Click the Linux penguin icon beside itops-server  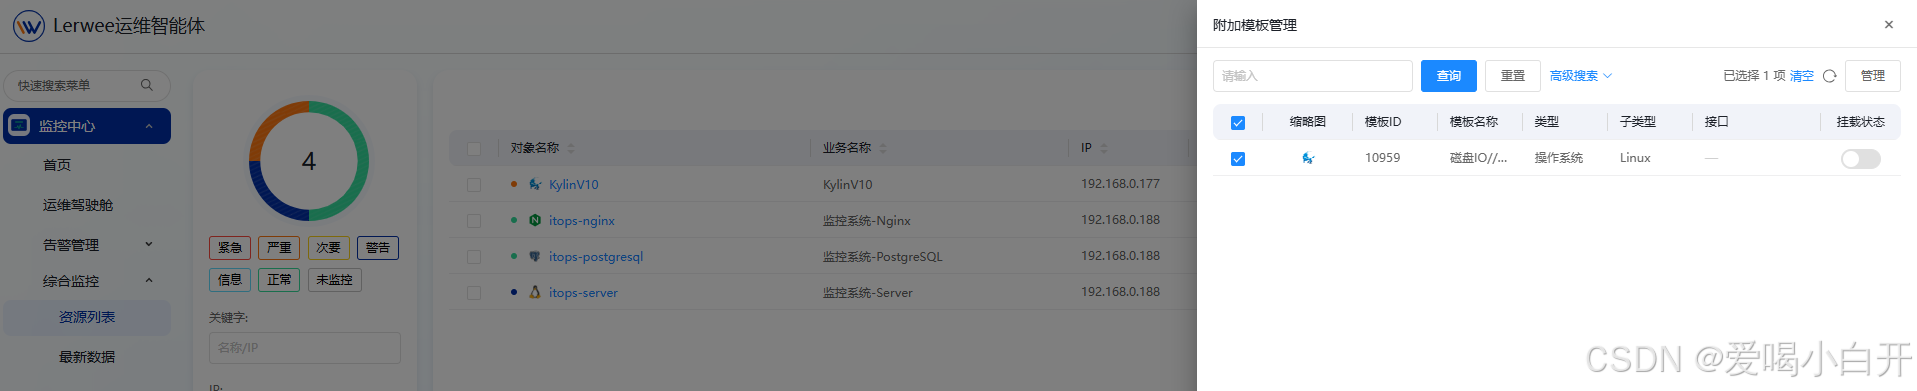click(535, 292)
